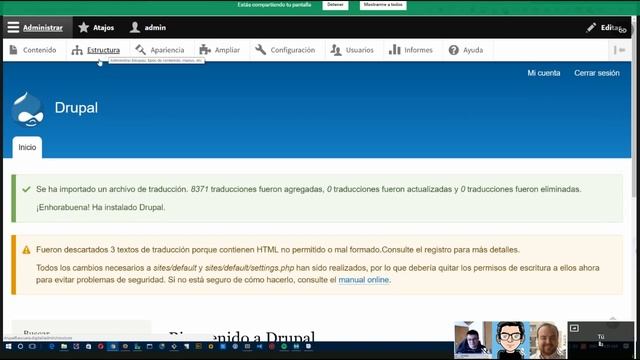Screen dimensions: 640x360
Task: Click the Detener screen sharing button
Action: [x=335, y=5]
